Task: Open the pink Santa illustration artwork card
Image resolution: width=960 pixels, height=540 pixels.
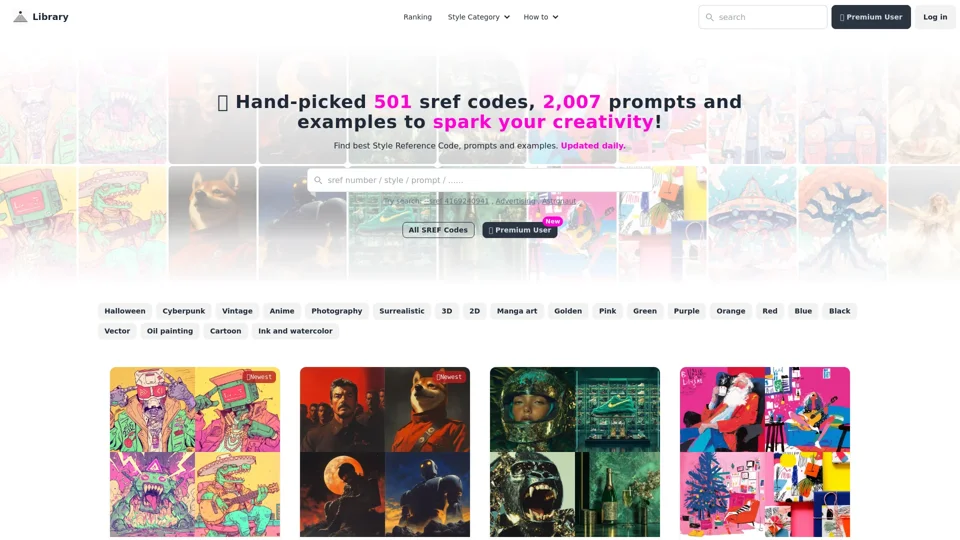Action: coord(765,452)
